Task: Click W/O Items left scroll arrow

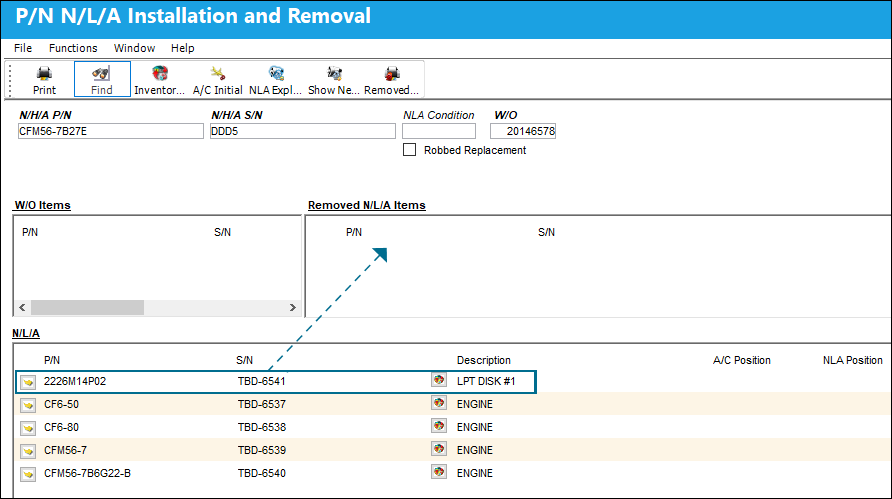Action: tap(22, 307)
